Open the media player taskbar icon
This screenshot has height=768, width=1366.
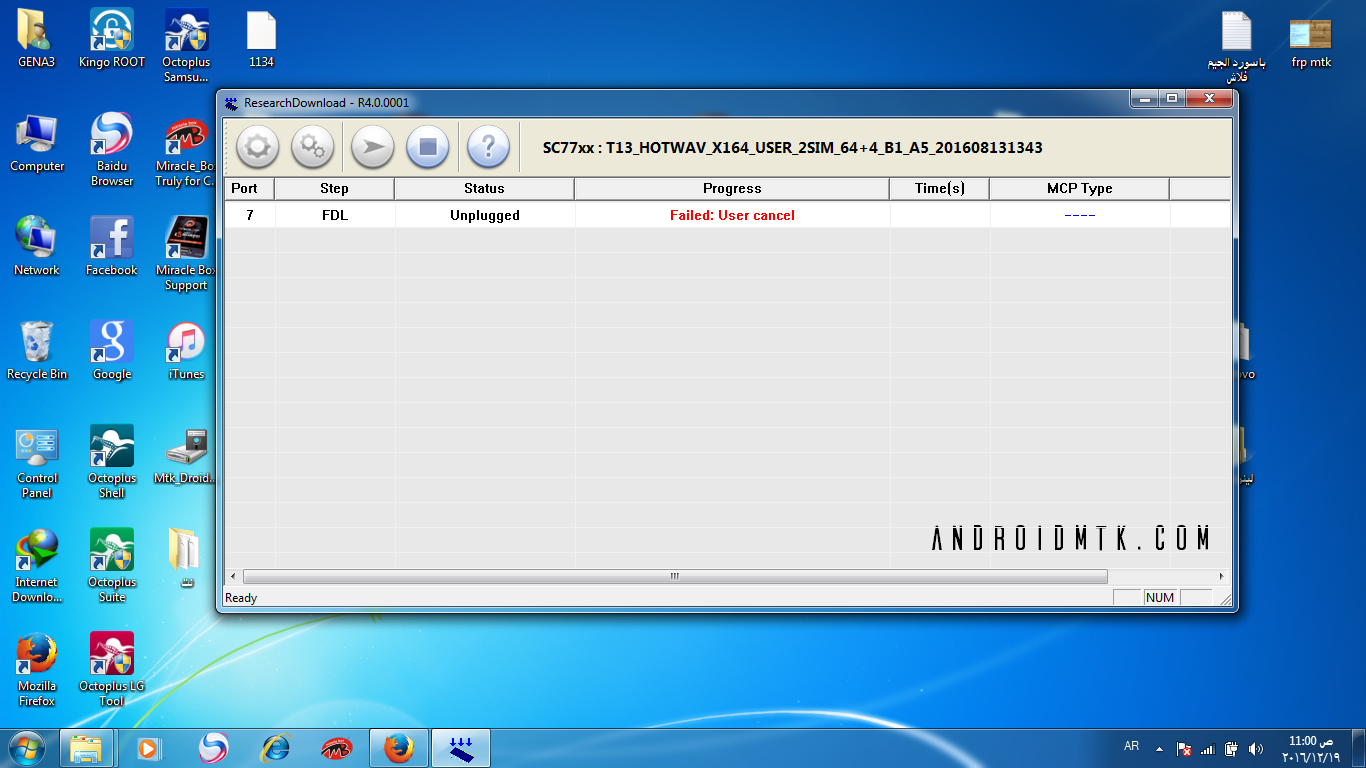(x=149, y=748)
